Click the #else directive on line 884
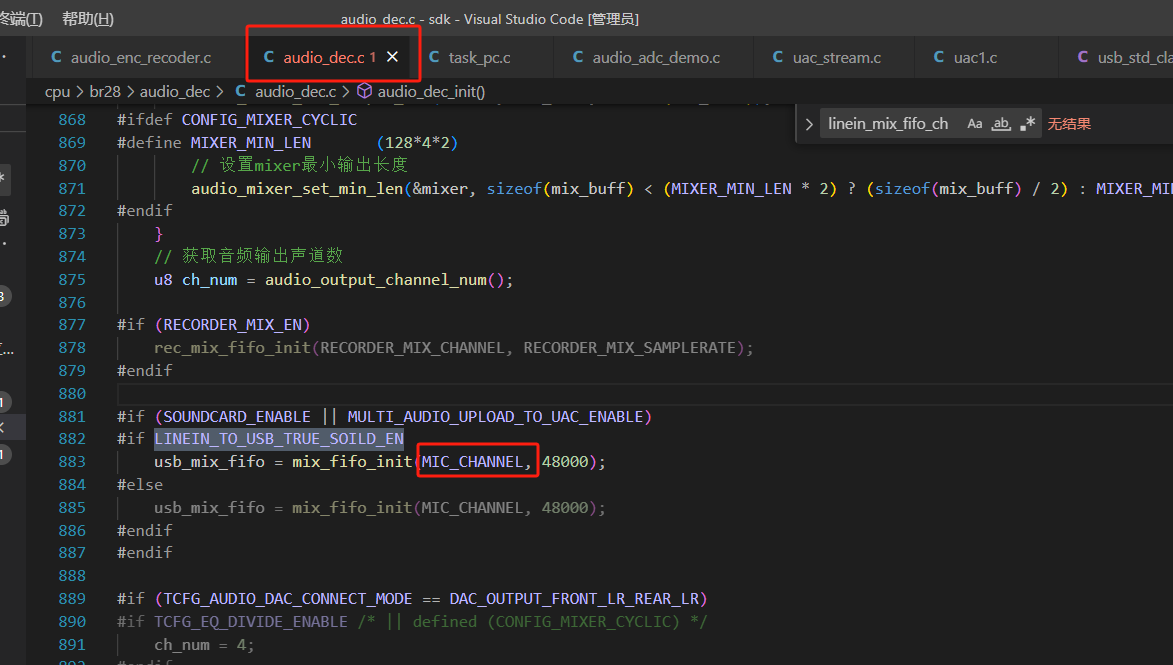 coord(140,485)
